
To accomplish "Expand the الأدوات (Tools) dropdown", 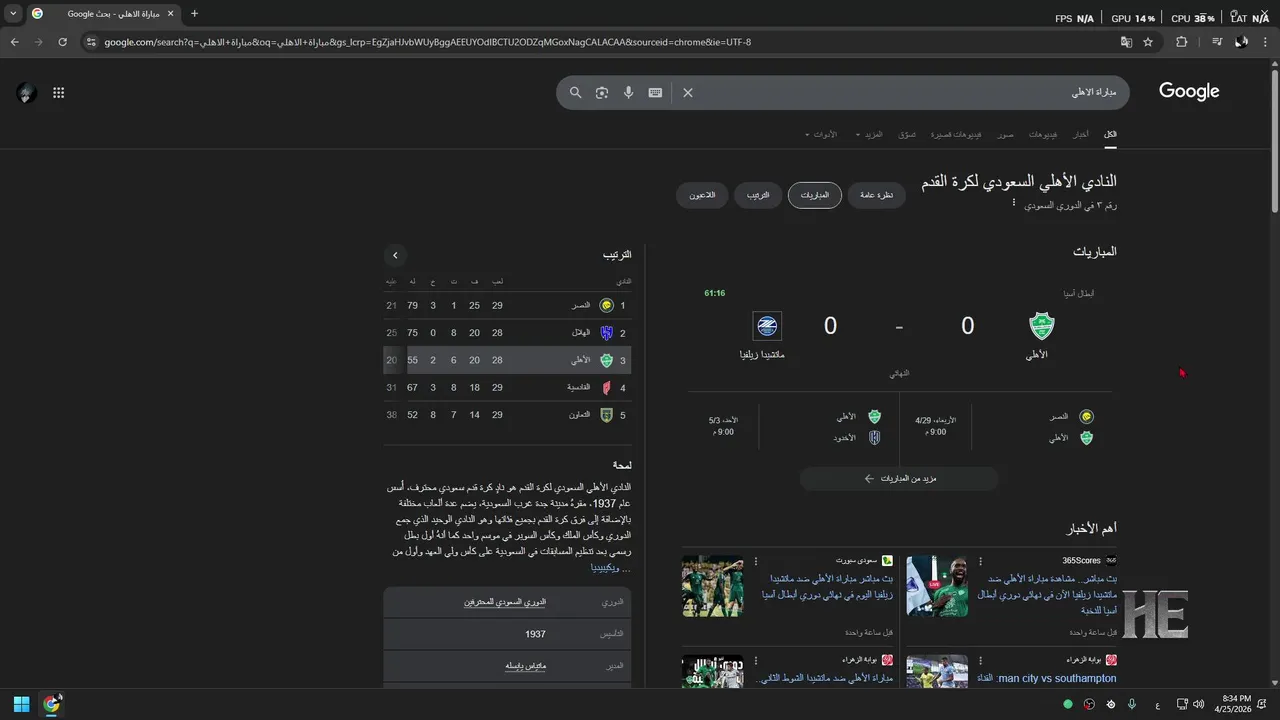I will pyautogui.click(x=821, y=134).
